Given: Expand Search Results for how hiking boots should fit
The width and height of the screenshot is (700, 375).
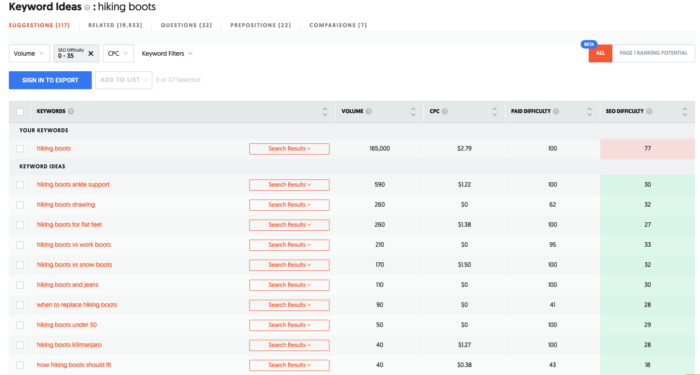Looking at the screenshot, I should 289,365.
